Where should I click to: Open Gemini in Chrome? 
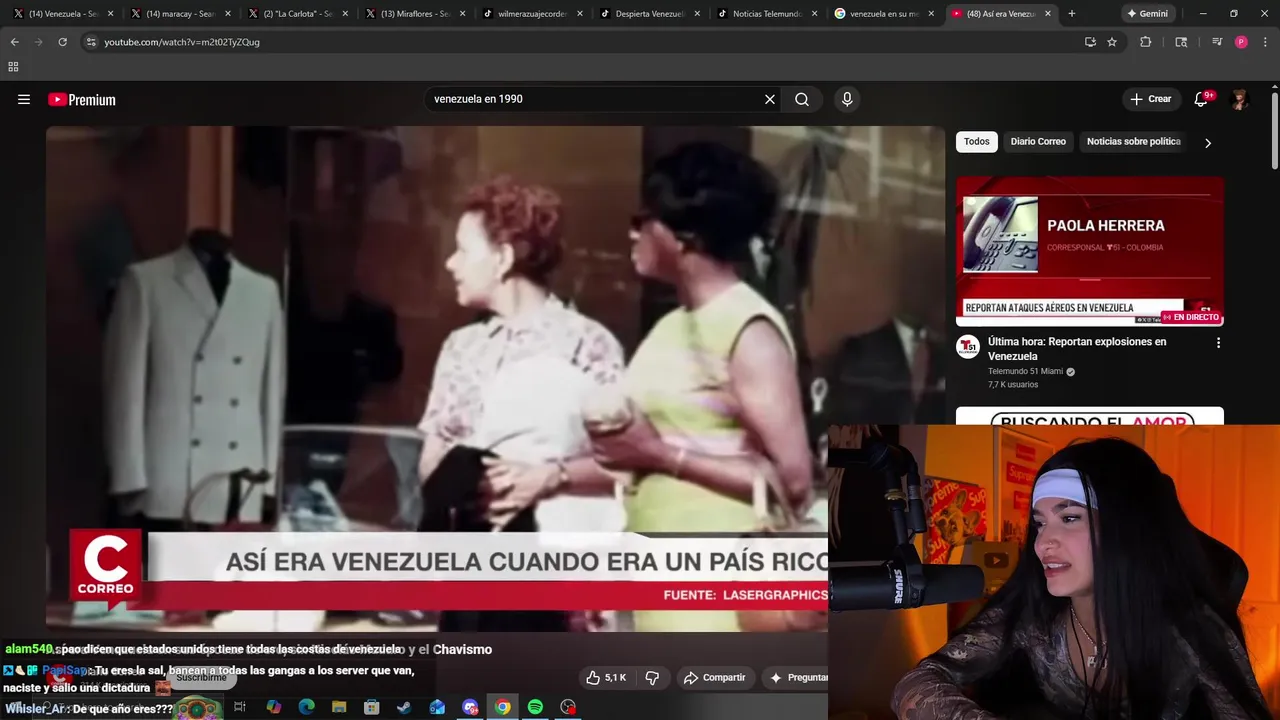1146,14
